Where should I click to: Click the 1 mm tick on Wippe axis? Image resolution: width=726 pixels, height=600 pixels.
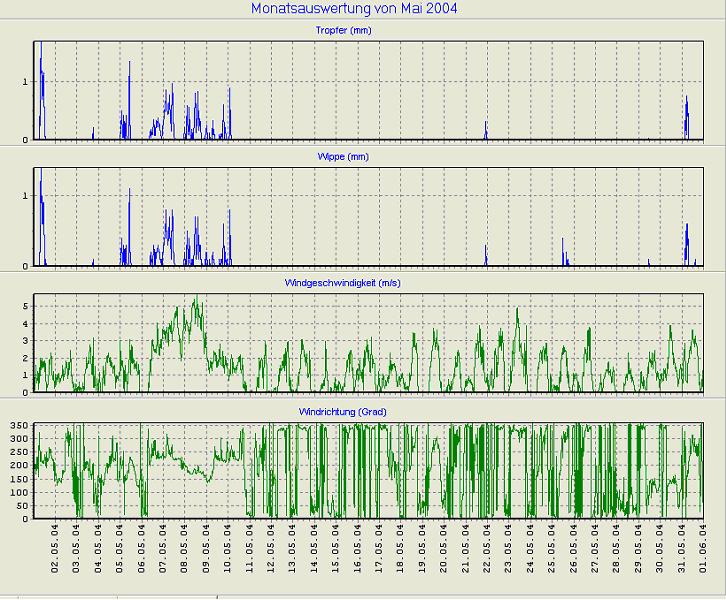[26, 196]
